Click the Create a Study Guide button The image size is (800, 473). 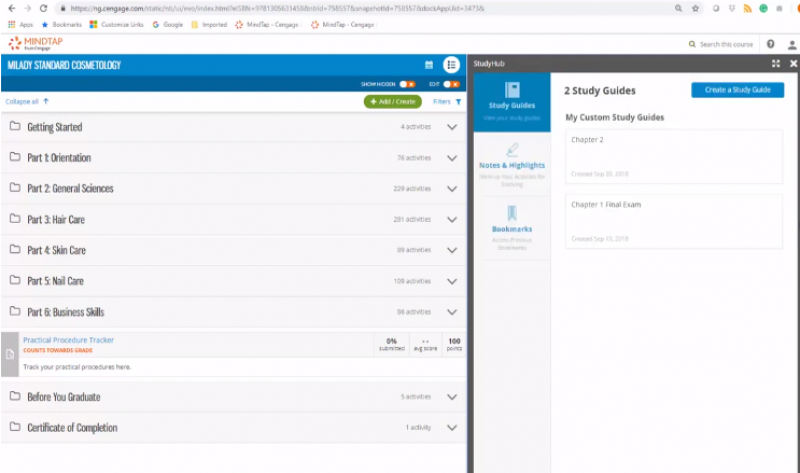737,90
